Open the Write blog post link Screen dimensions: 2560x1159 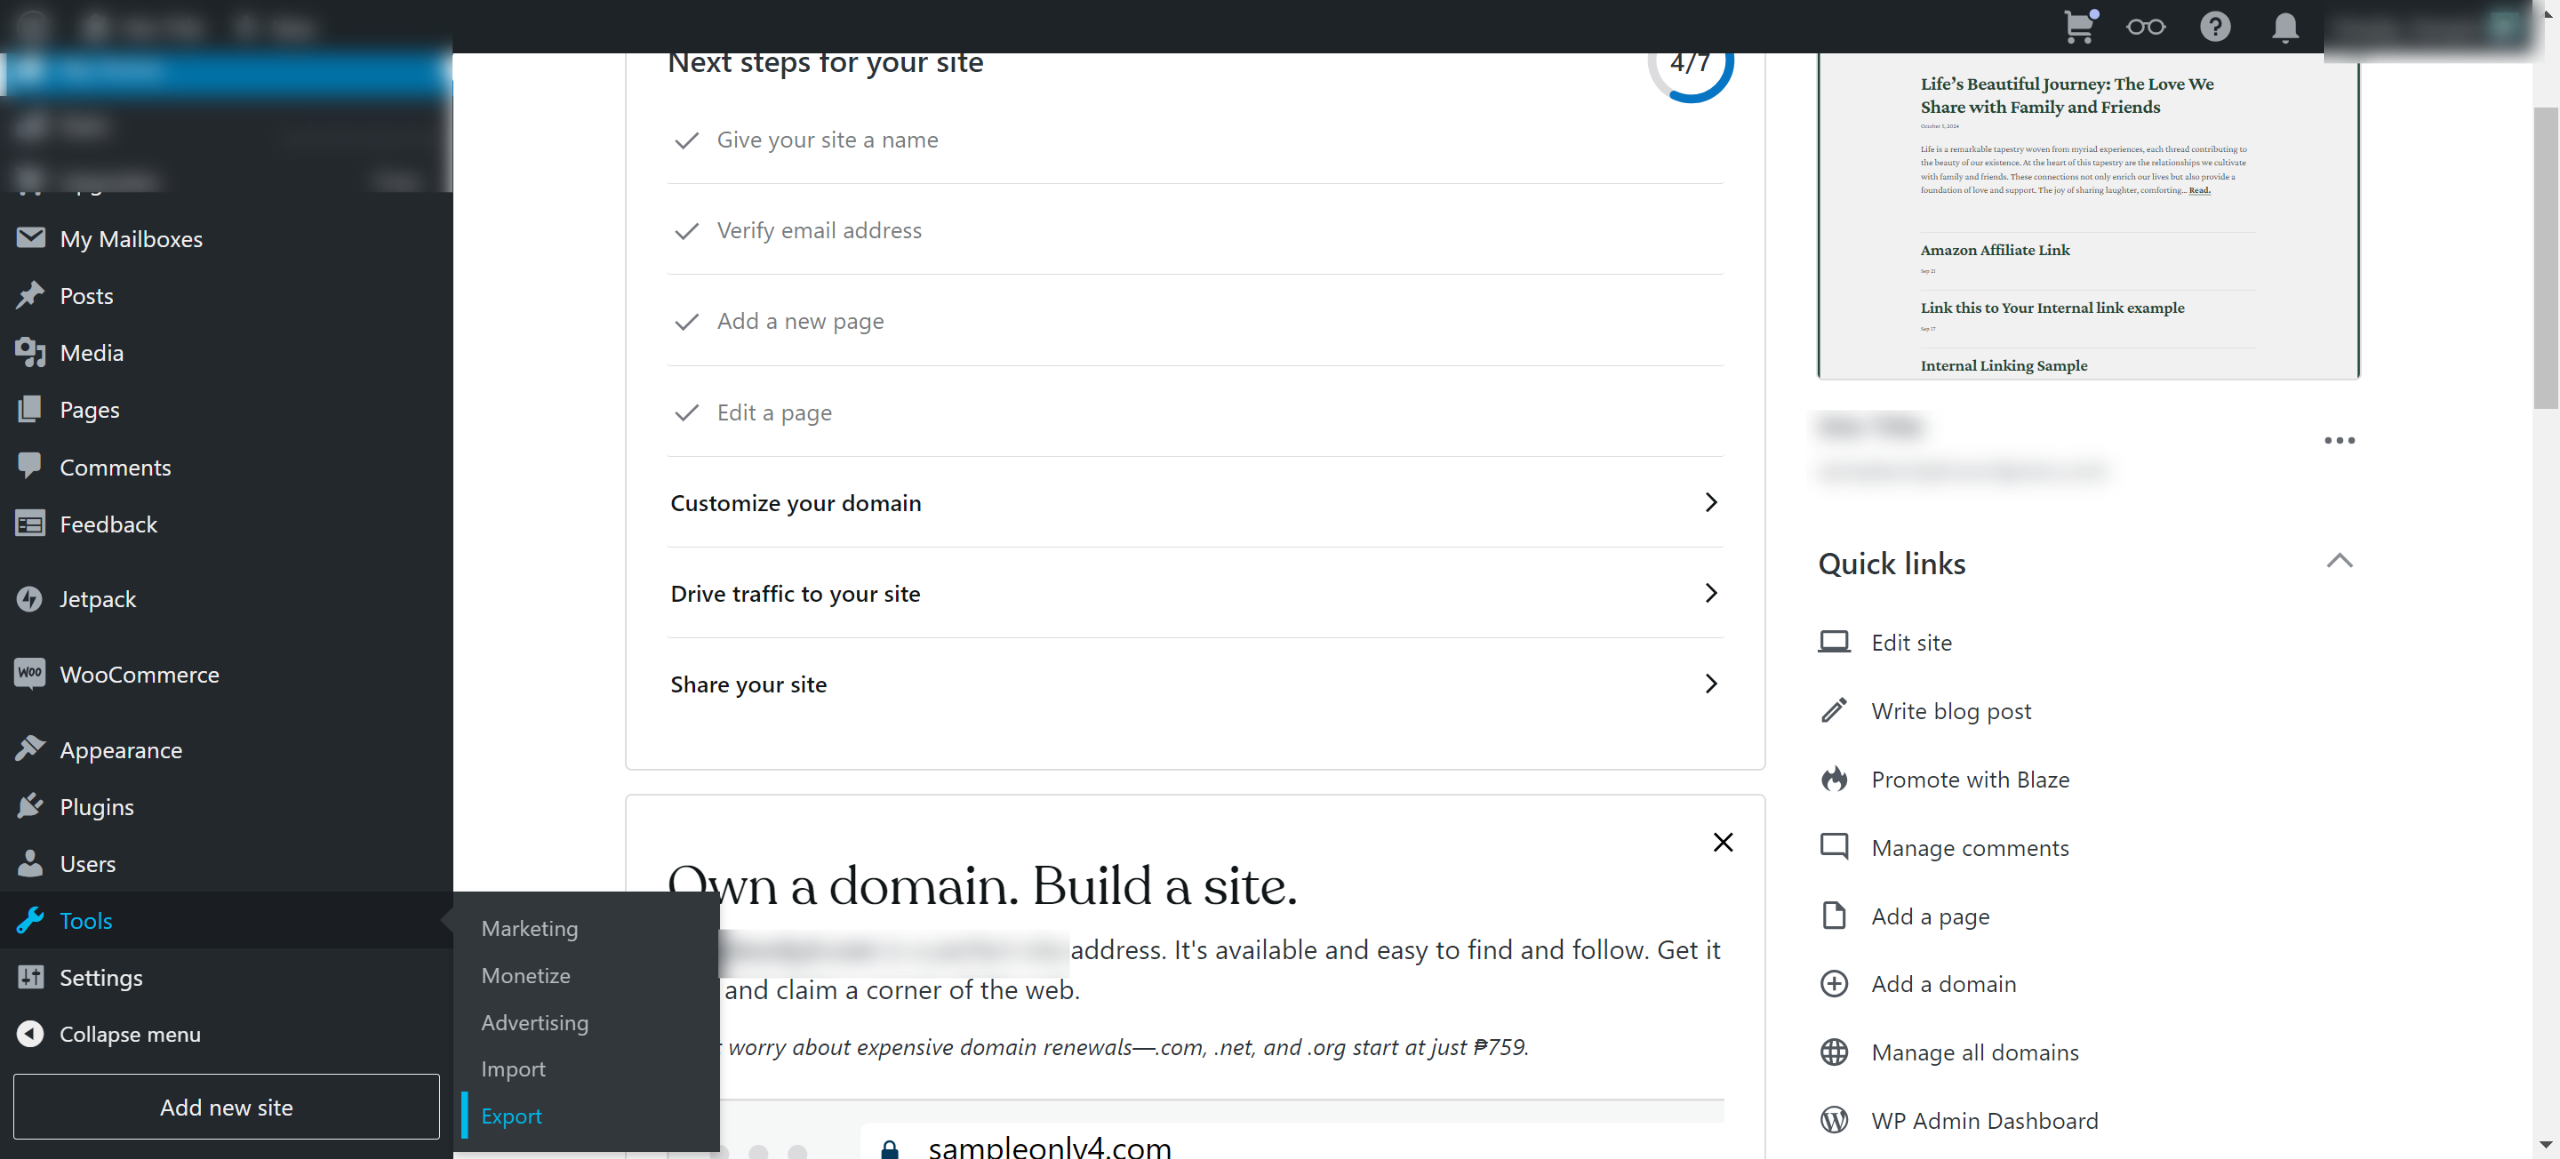tap(1951, 711)
